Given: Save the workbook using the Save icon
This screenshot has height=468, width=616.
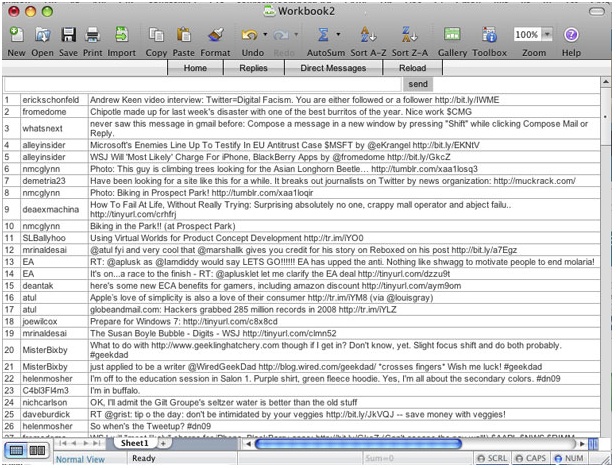Looking at the screenshot, I should coord(68,36).
